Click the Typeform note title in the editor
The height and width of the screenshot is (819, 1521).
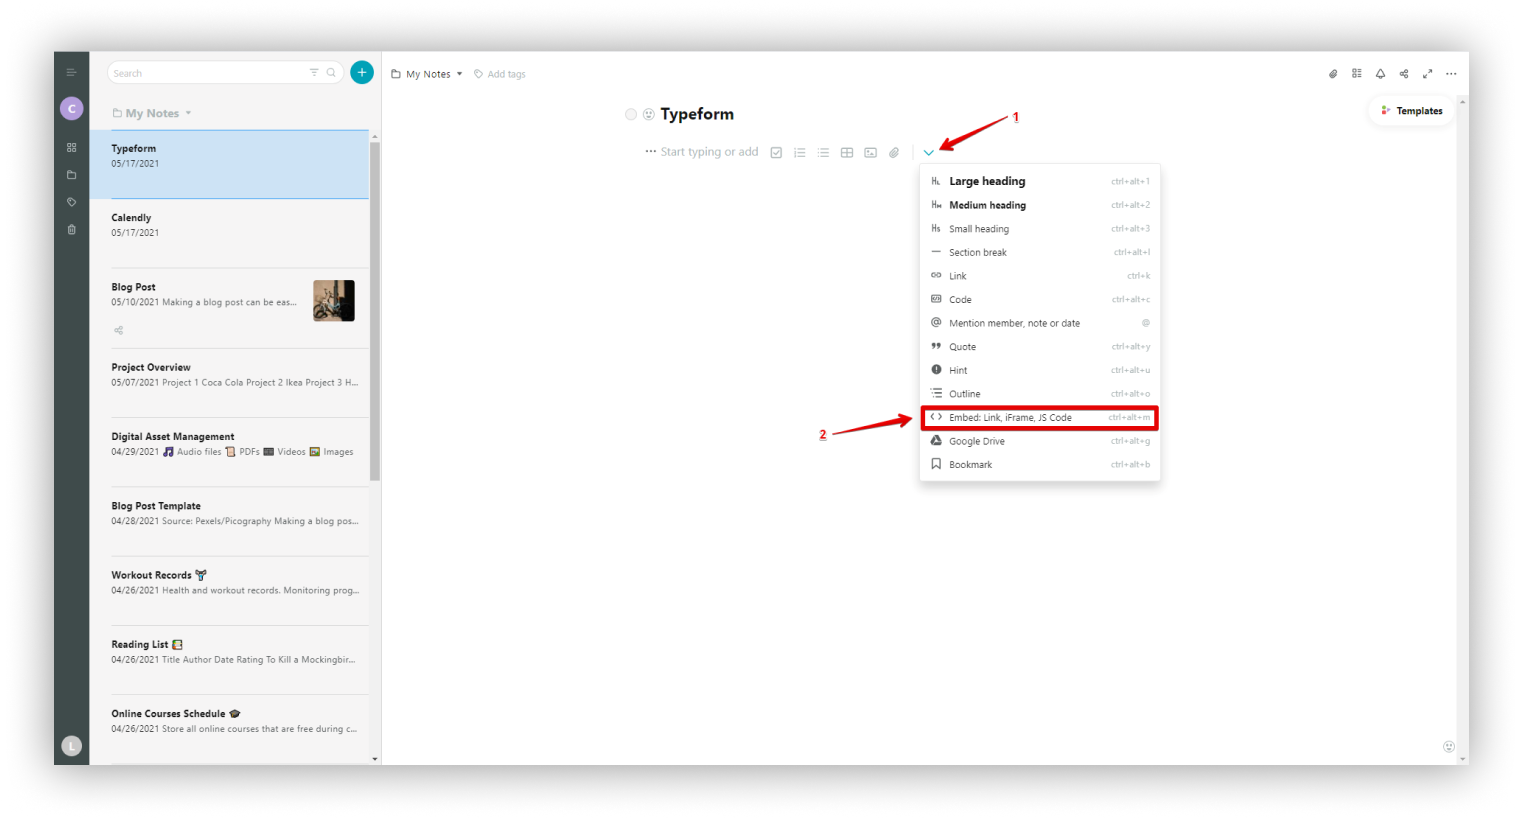697,114
